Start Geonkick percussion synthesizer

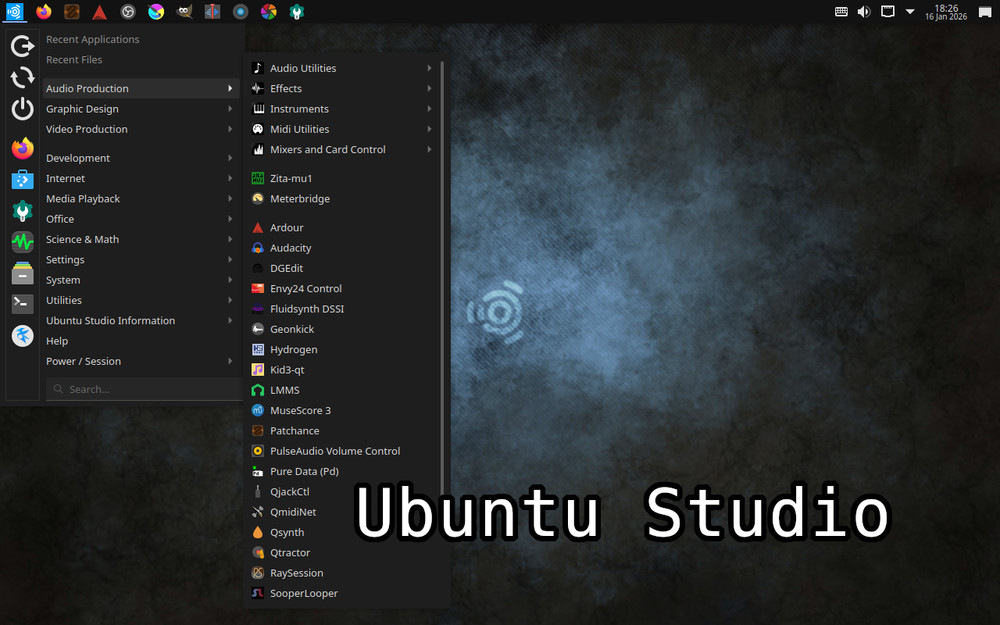click(x=293, y=328)
